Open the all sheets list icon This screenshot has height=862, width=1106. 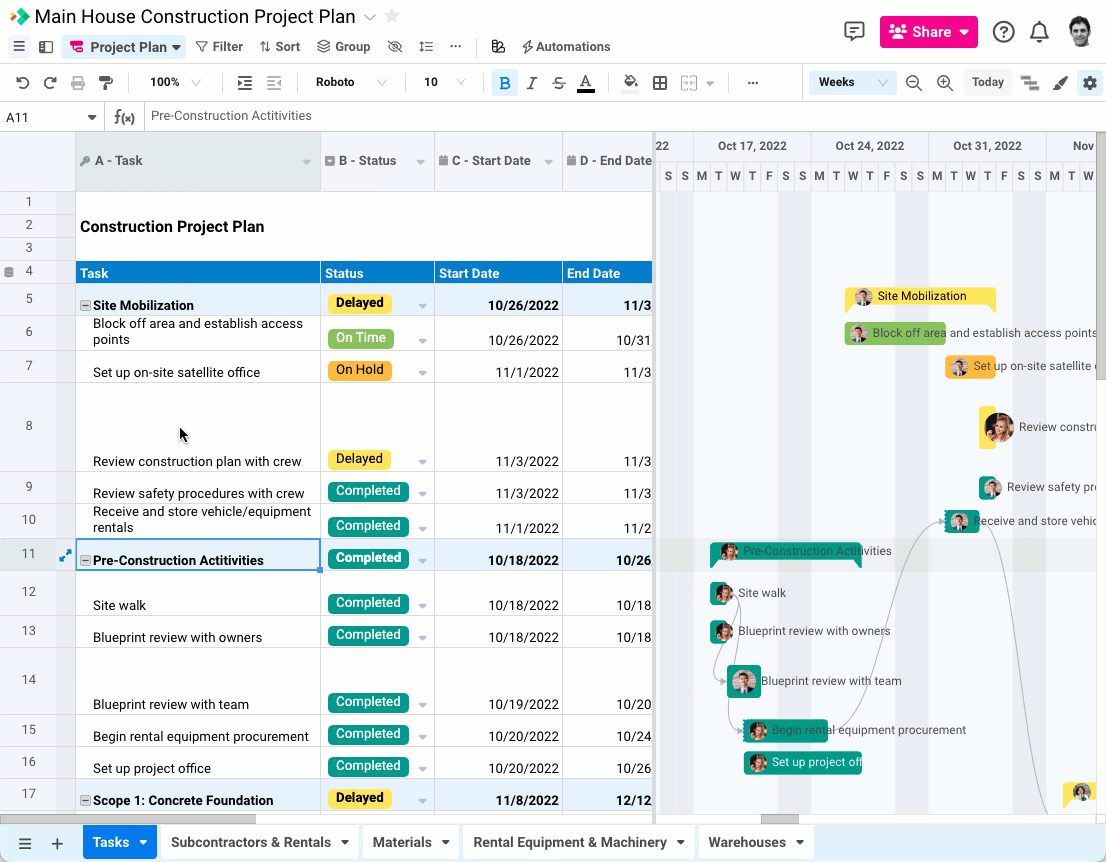click(x=25, y=844)
